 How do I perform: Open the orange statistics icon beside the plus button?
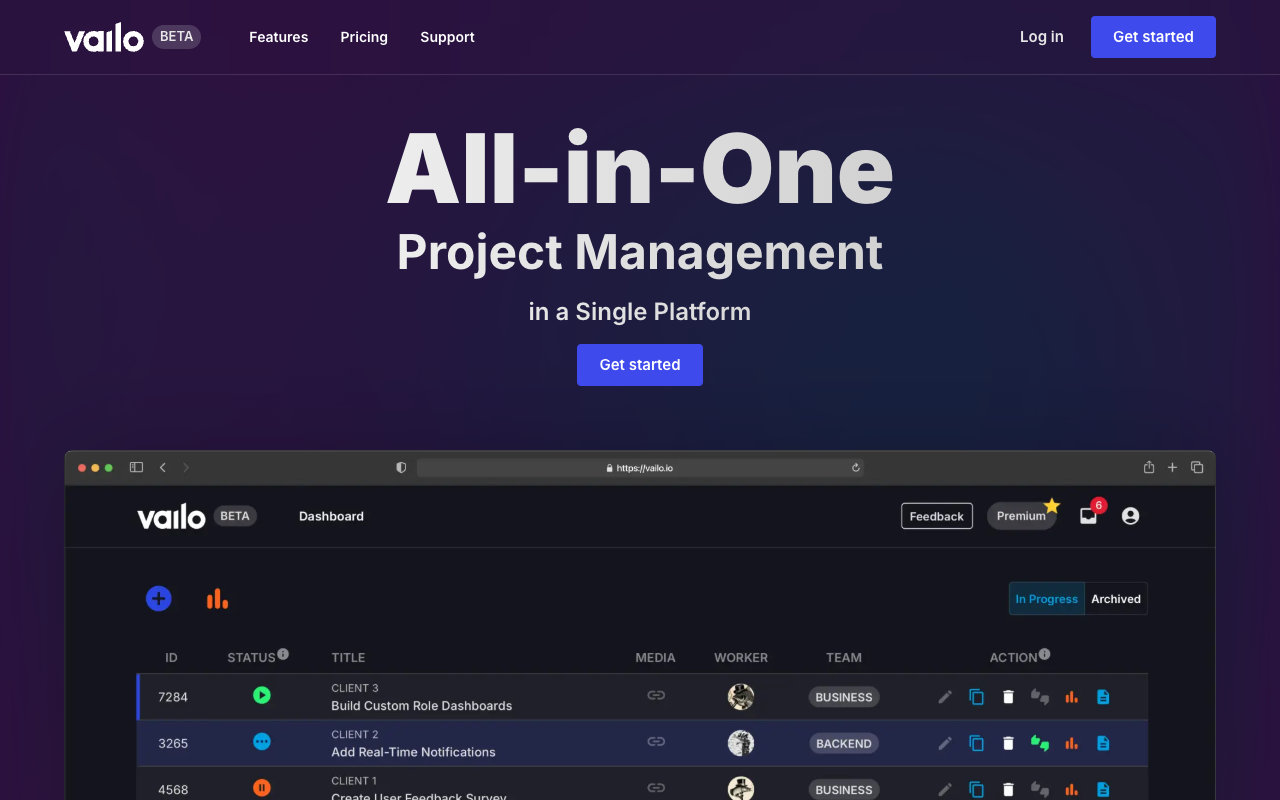pos(217,598)
